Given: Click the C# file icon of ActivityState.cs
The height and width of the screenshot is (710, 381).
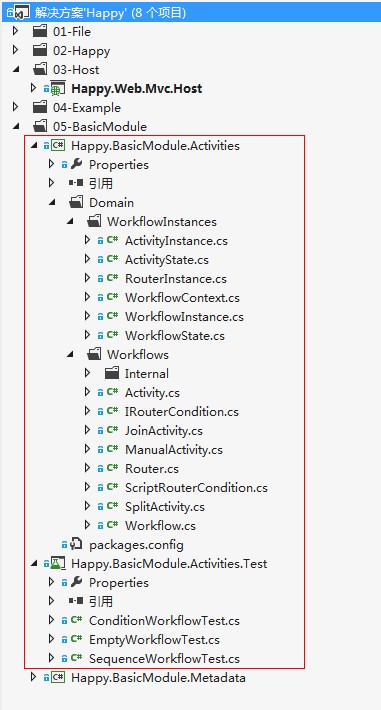Looking at the screenshot, I should pyautogui.click(x=112, y=259).
